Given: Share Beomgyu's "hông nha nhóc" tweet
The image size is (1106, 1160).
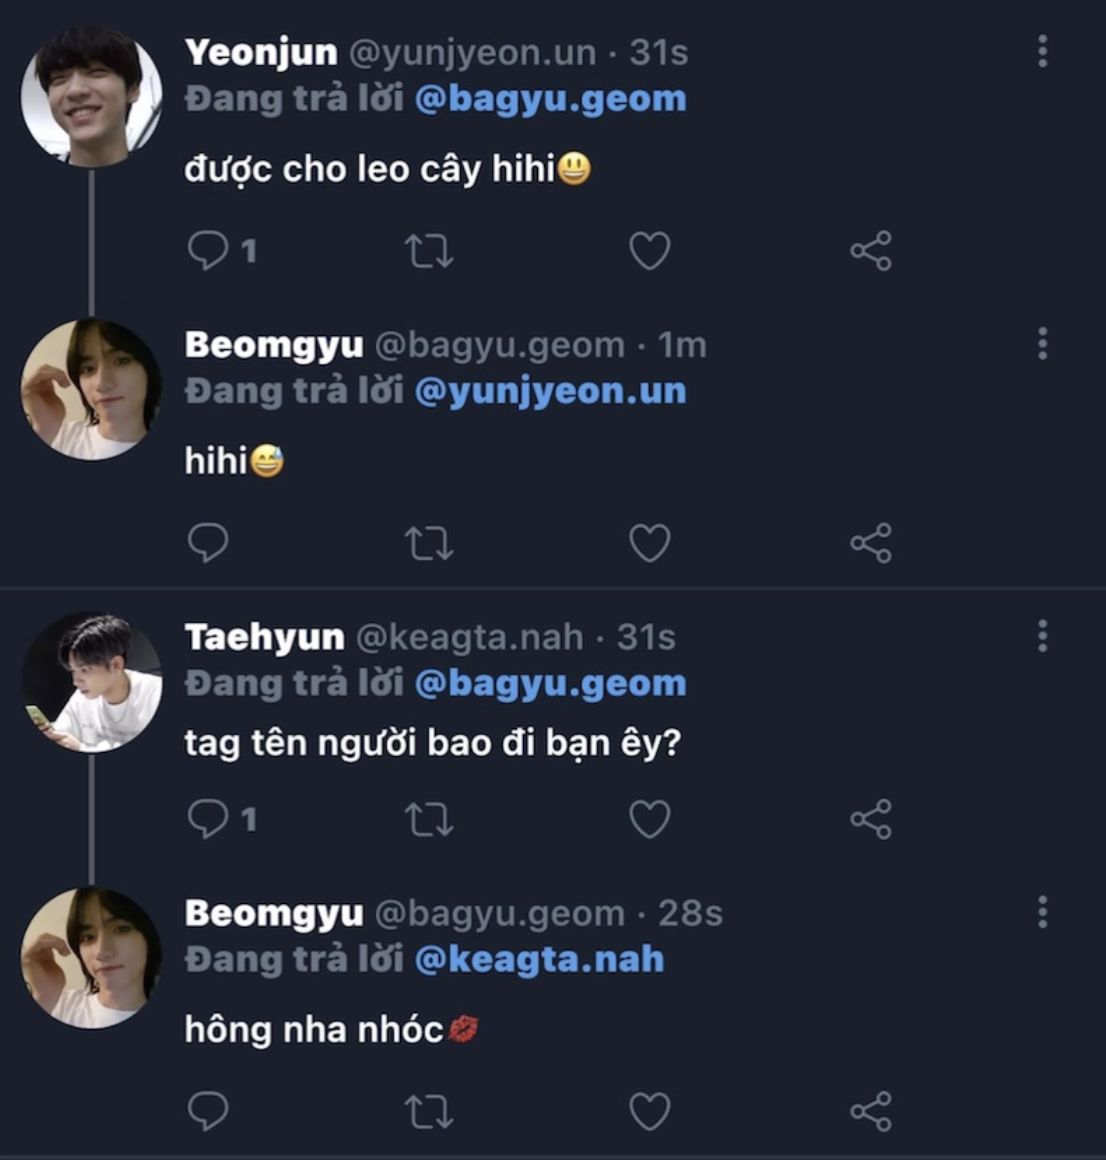Looking at the screenshot, I should [870, 1111].
